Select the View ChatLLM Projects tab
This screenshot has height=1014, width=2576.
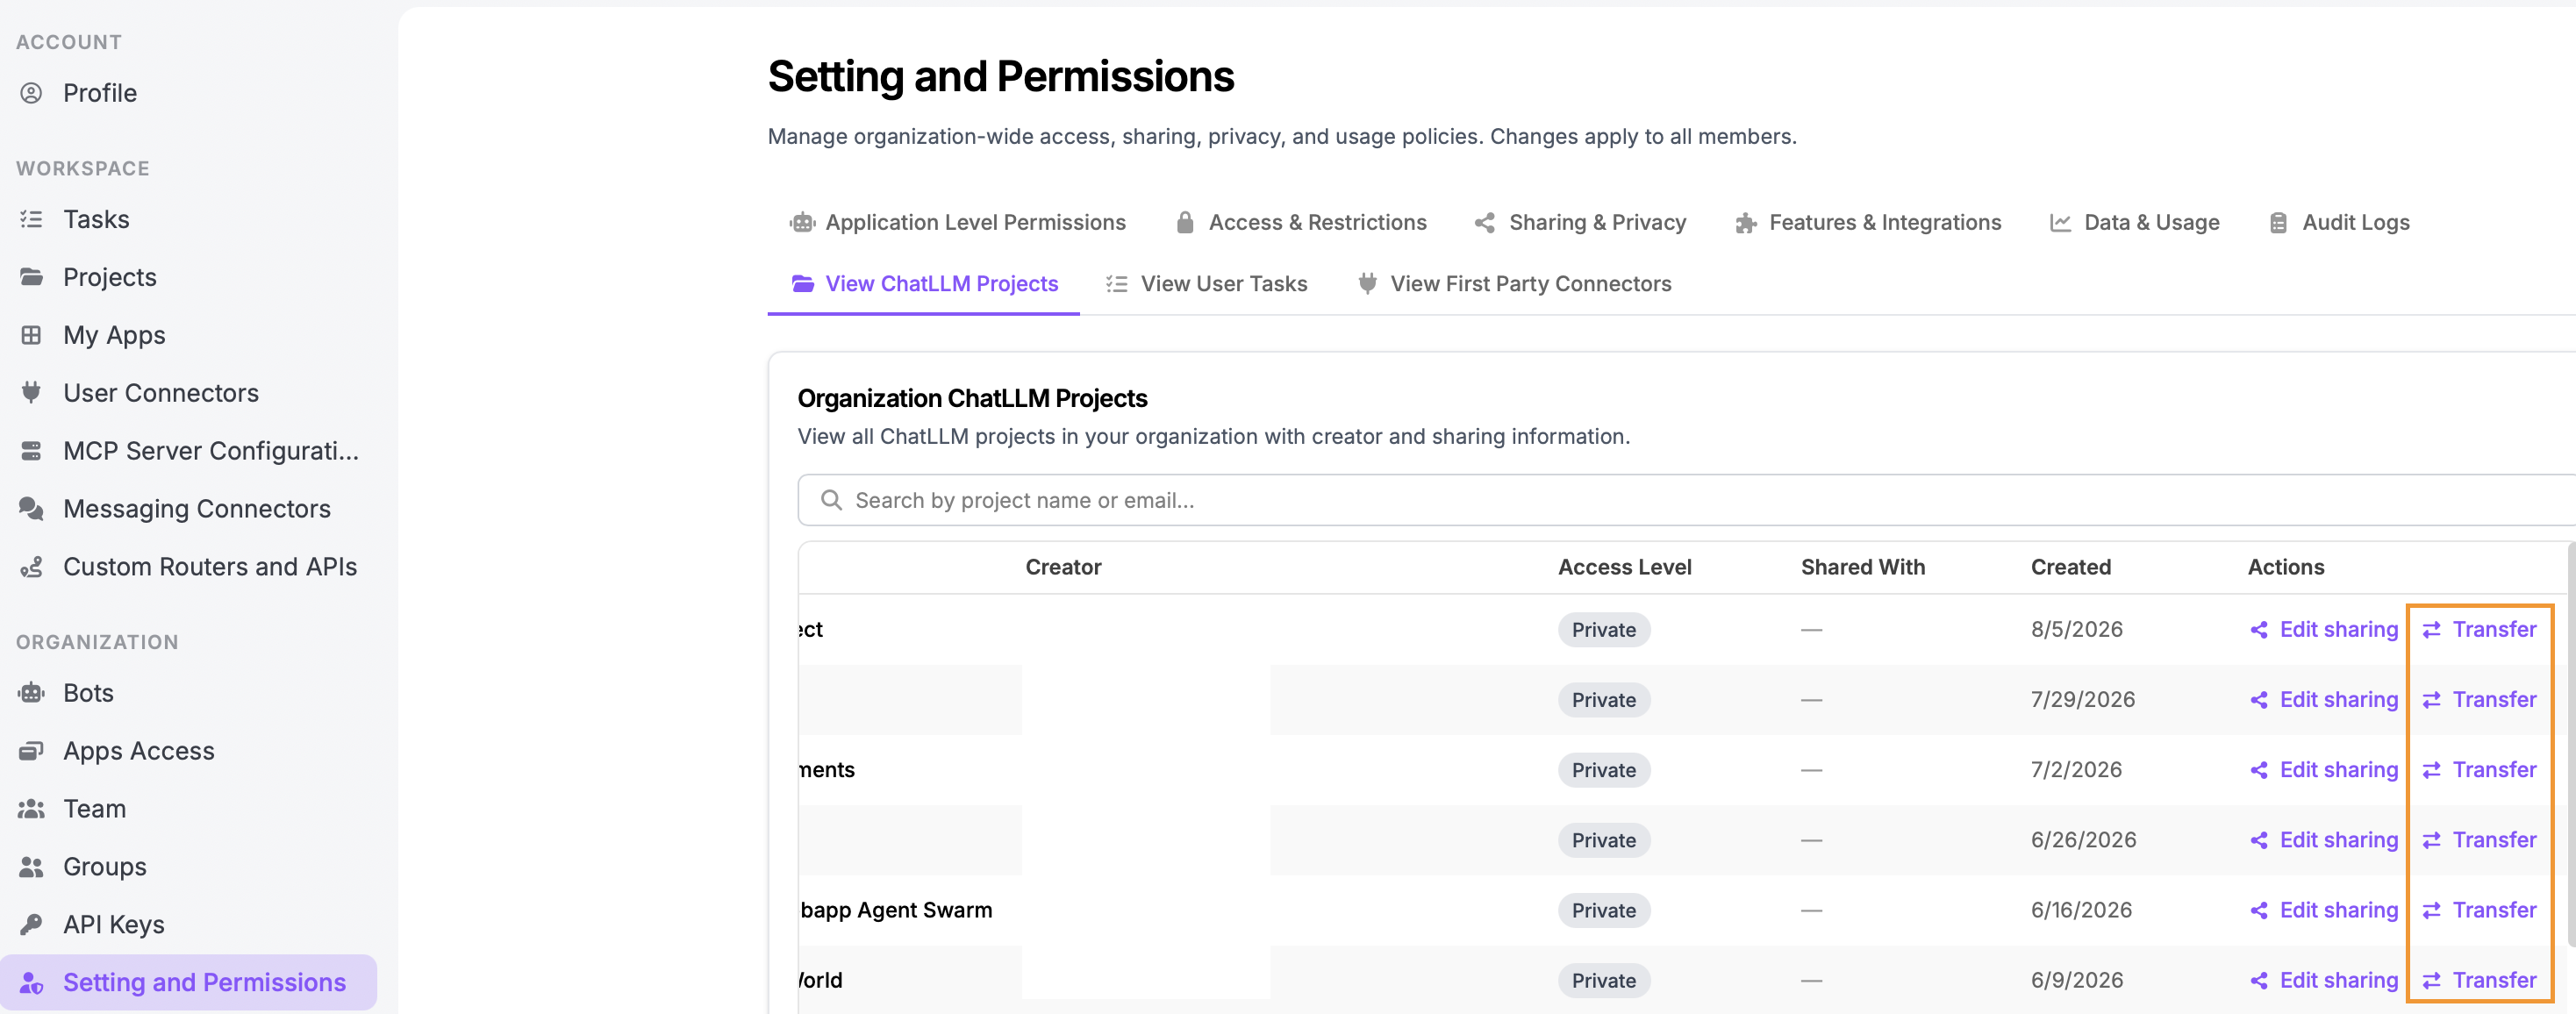[x=924, y=284]
